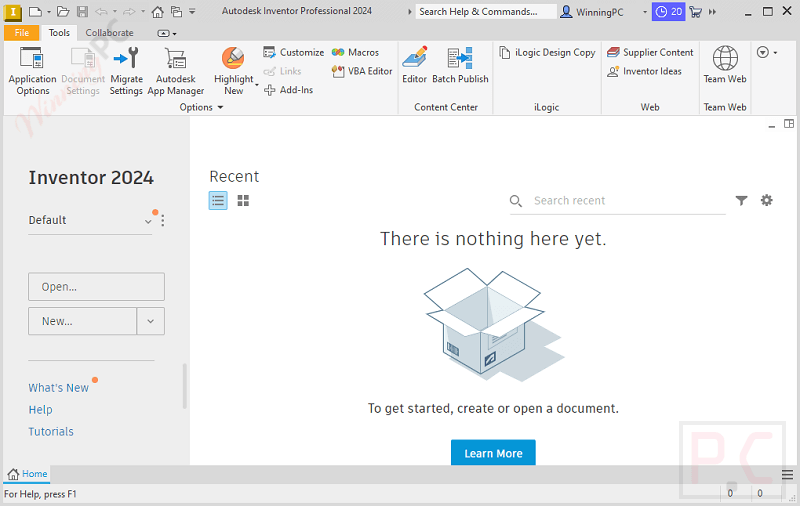Click the left panel scrollbar
The width and height of the screenshot is (800, 506).
[x=184, y=386]
